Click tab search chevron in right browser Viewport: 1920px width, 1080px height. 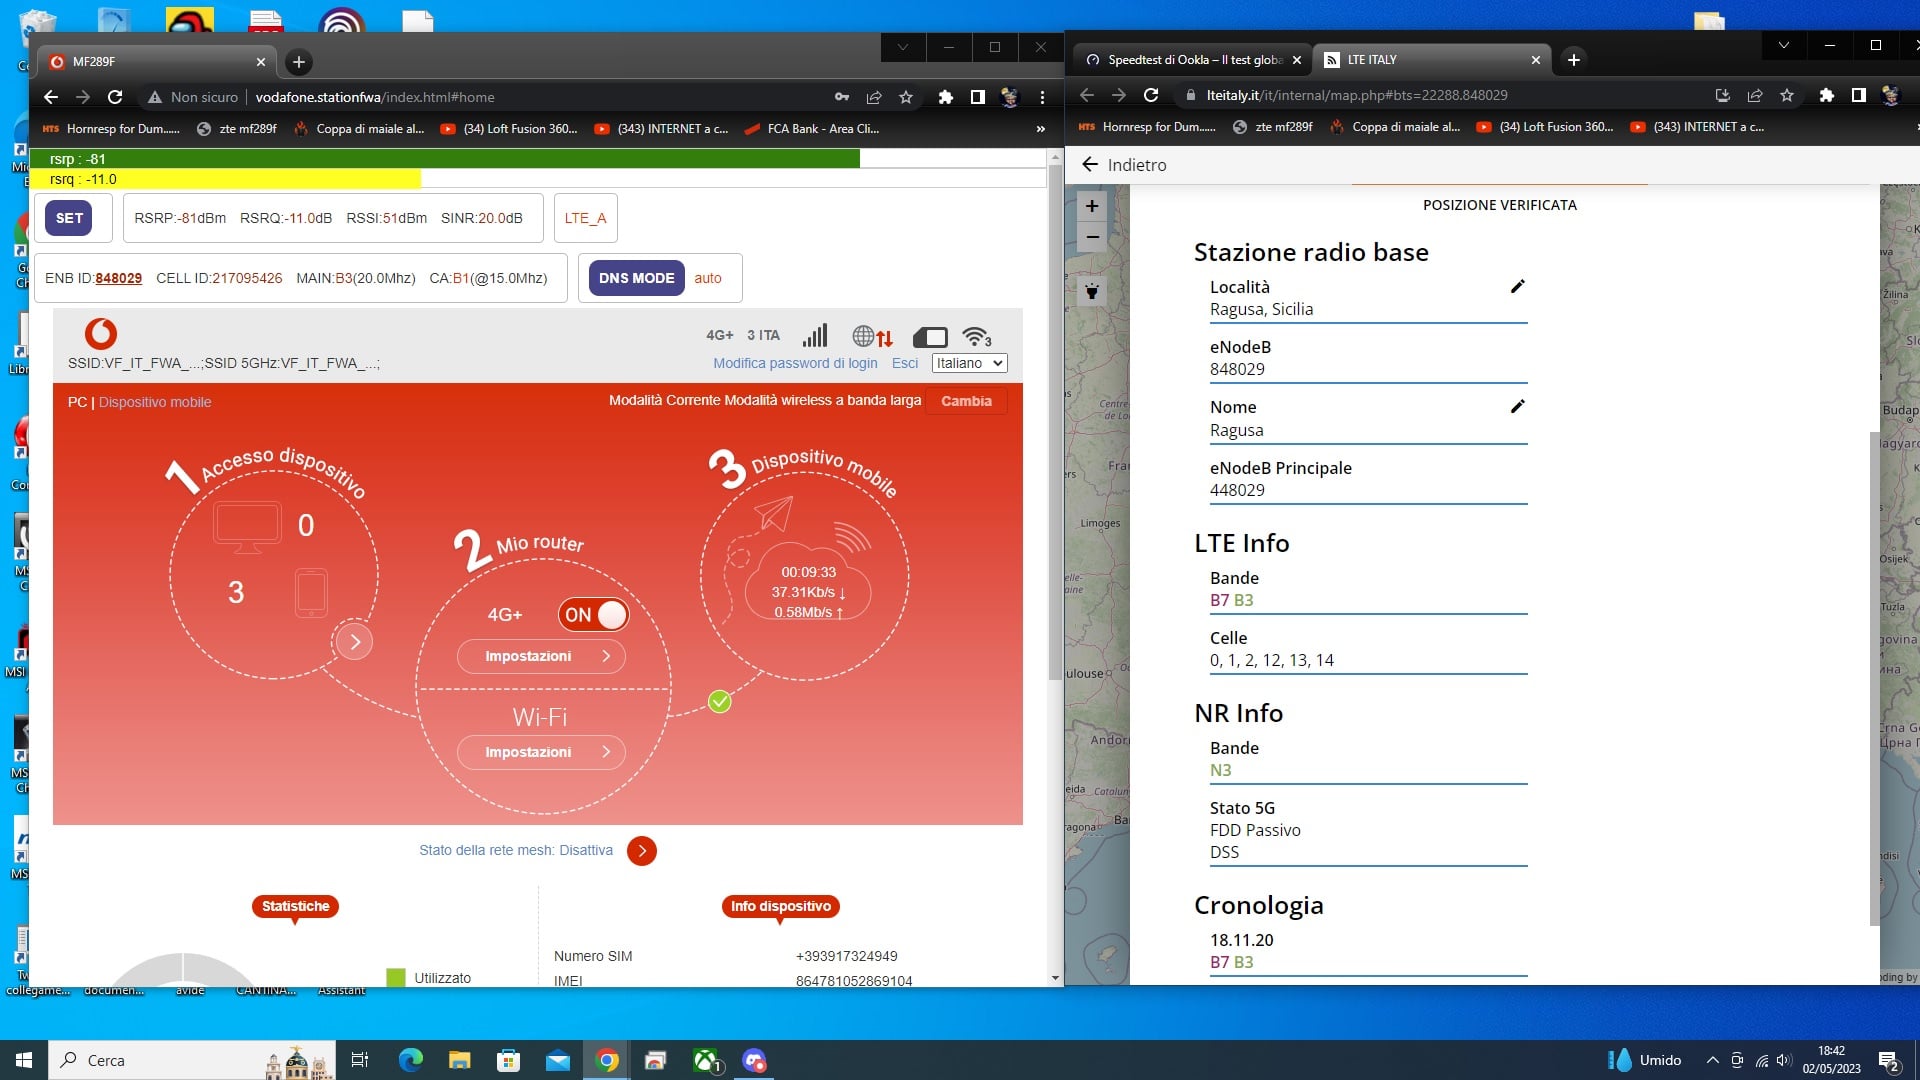(1783, 45)
